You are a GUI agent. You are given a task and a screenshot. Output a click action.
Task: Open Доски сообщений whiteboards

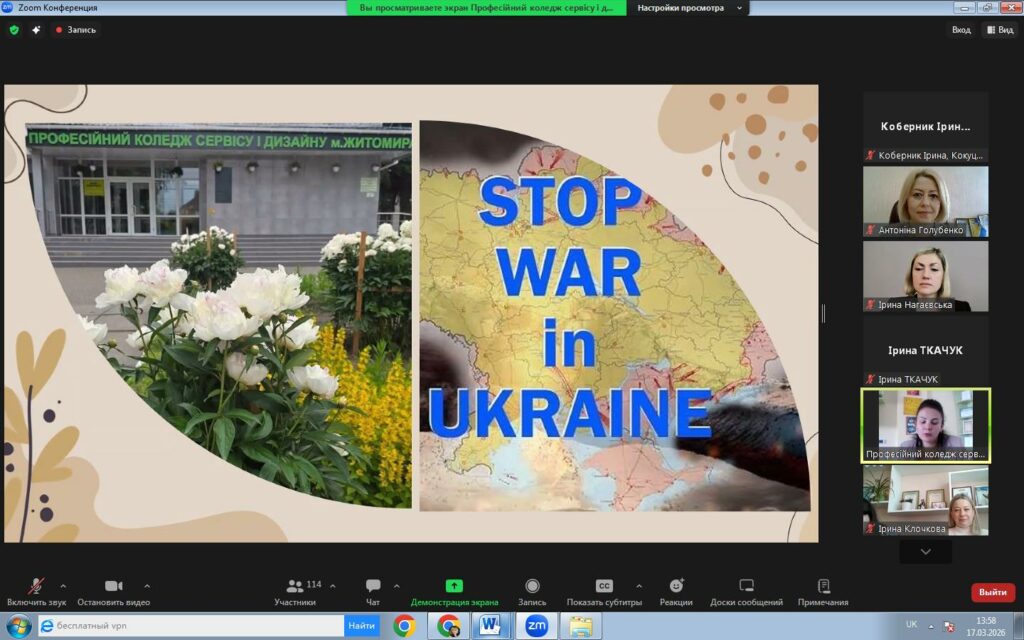pyautogui.click(x=746, y=586)
